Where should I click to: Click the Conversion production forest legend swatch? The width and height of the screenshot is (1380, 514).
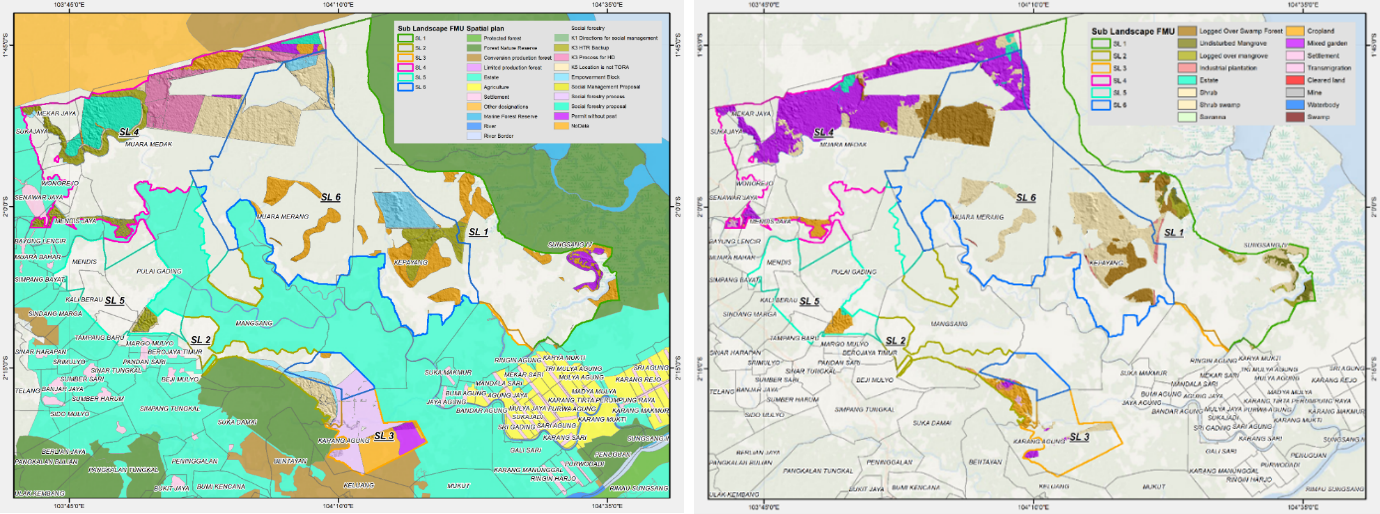click(474, 58)
